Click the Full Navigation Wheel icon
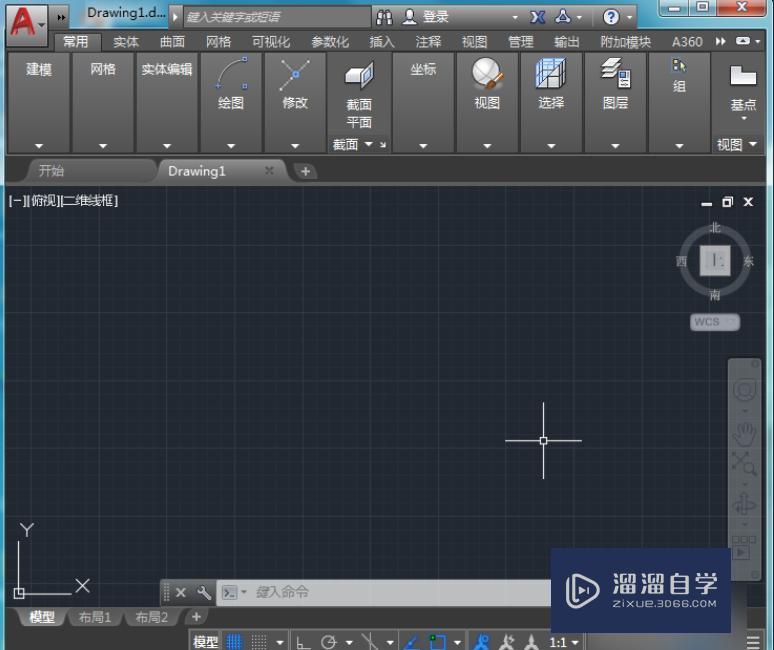774x650 pixels. click(744, 391)
